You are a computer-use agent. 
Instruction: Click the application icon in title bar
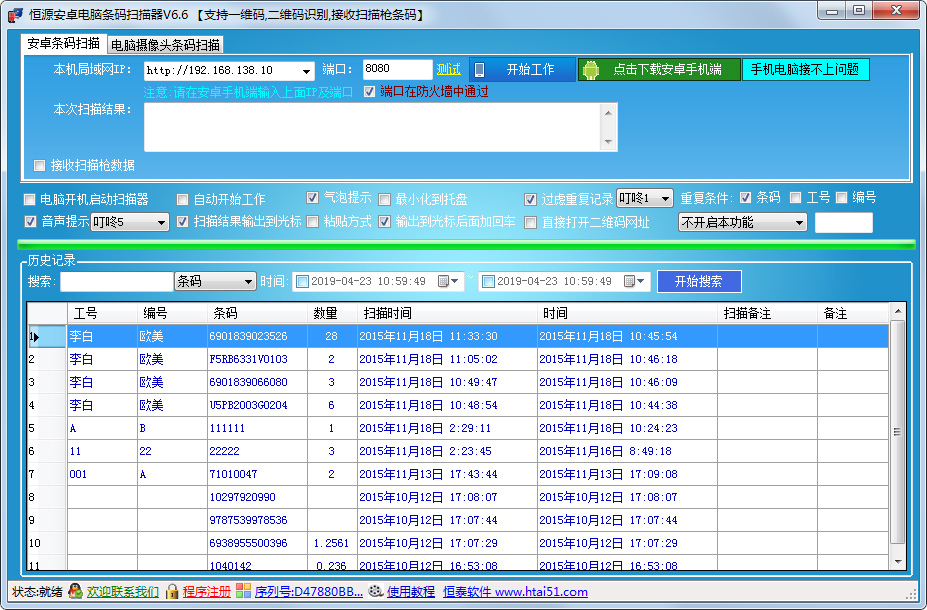[x=16, y=14]
